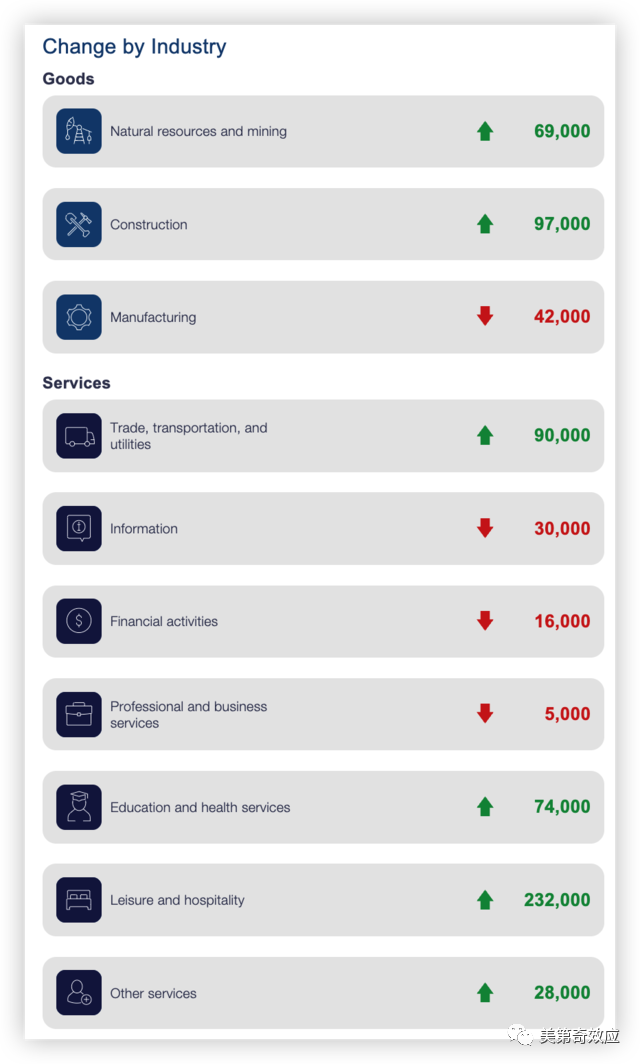This screenshot has width=640, height=1064.
Task: Click the Financial activities dollar icon
Action: (x=79, y=621)
